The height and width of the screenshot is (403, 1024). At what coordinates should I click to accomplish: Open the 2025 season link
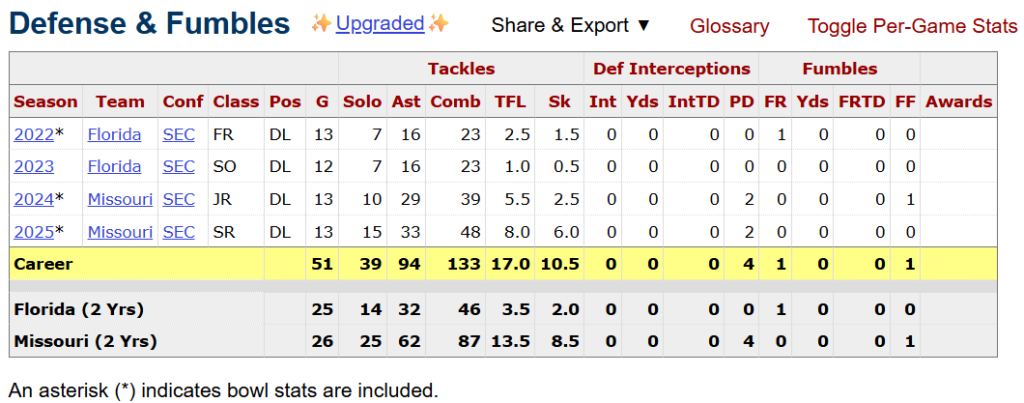point(33,232)
